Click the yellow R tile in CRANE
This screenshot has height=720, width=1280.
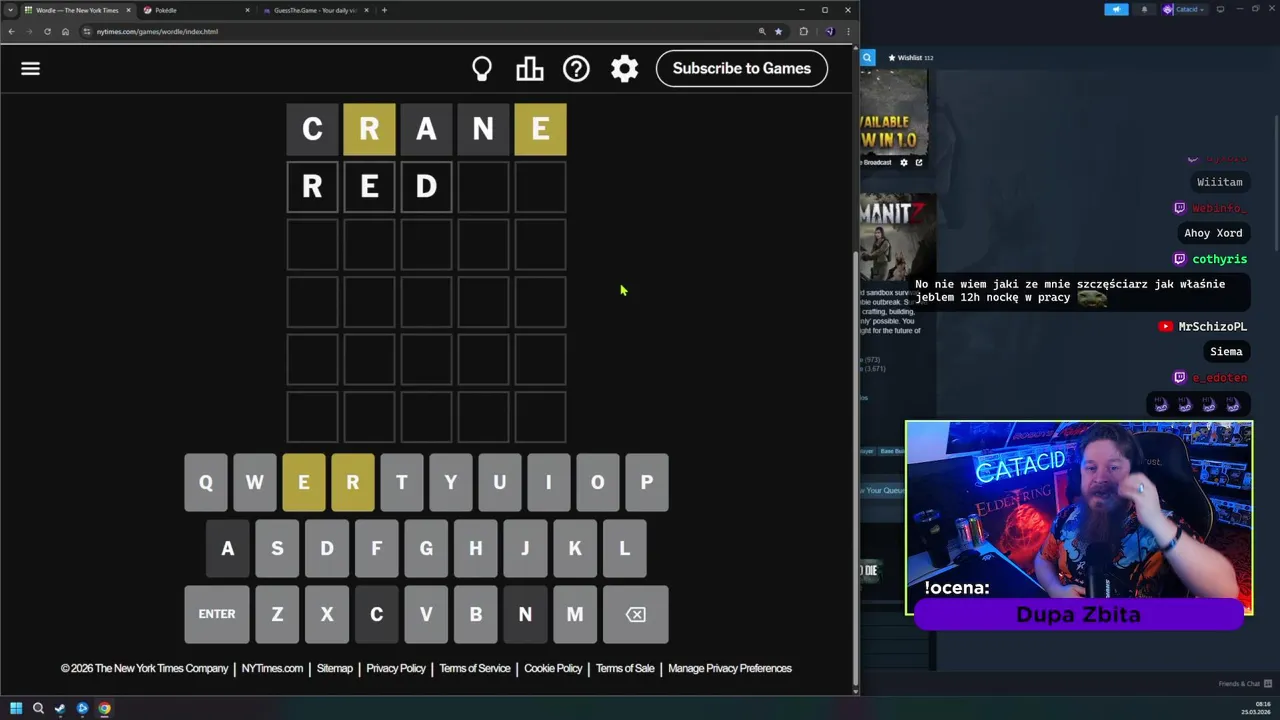369,129
